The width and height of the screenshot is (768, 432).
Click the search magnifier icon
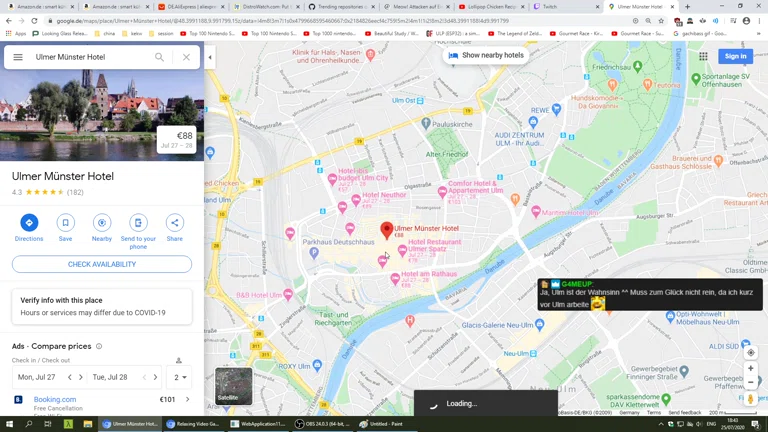point(159,57)
